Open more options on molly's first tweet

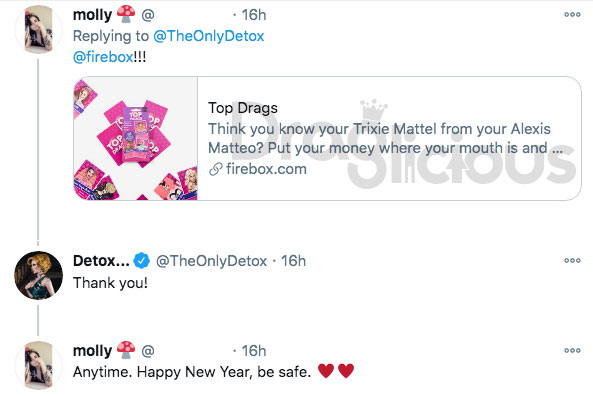(572, 15)
